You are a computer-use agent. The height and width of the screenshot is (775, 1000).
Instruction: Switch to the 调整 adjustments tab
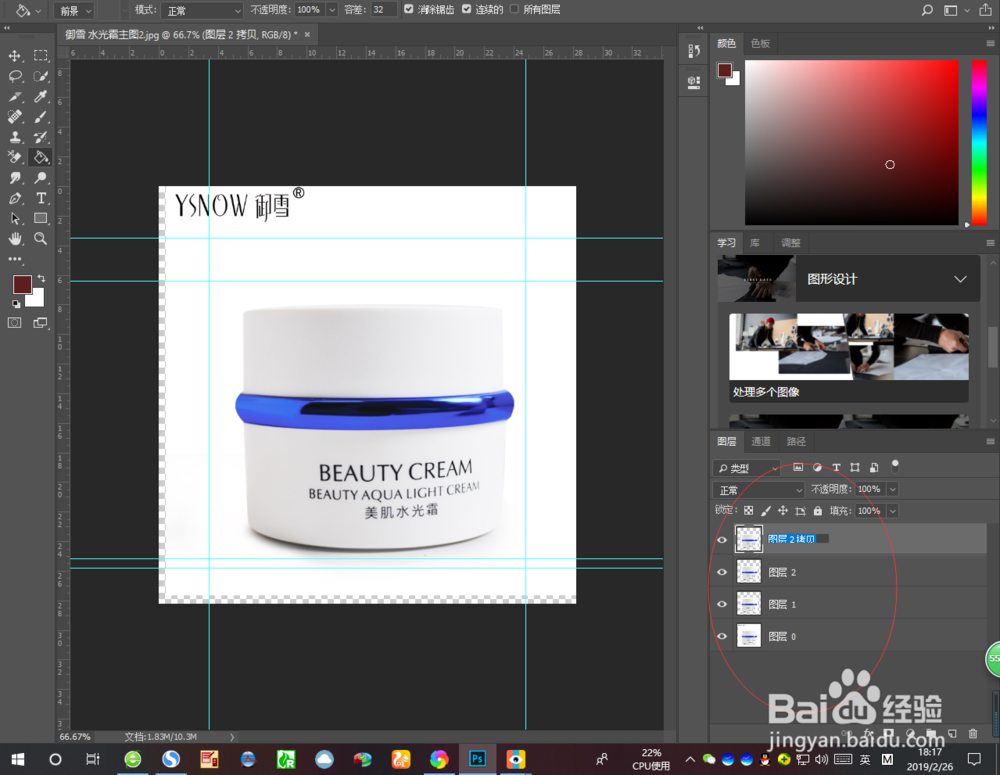tap(791, 243)
